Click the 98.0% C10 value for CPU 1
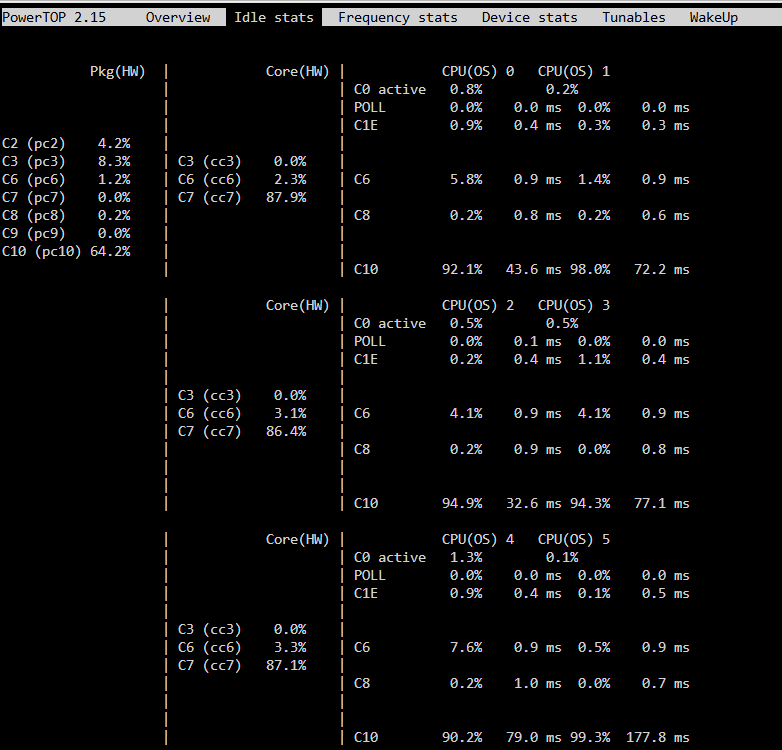 point(590,269)
